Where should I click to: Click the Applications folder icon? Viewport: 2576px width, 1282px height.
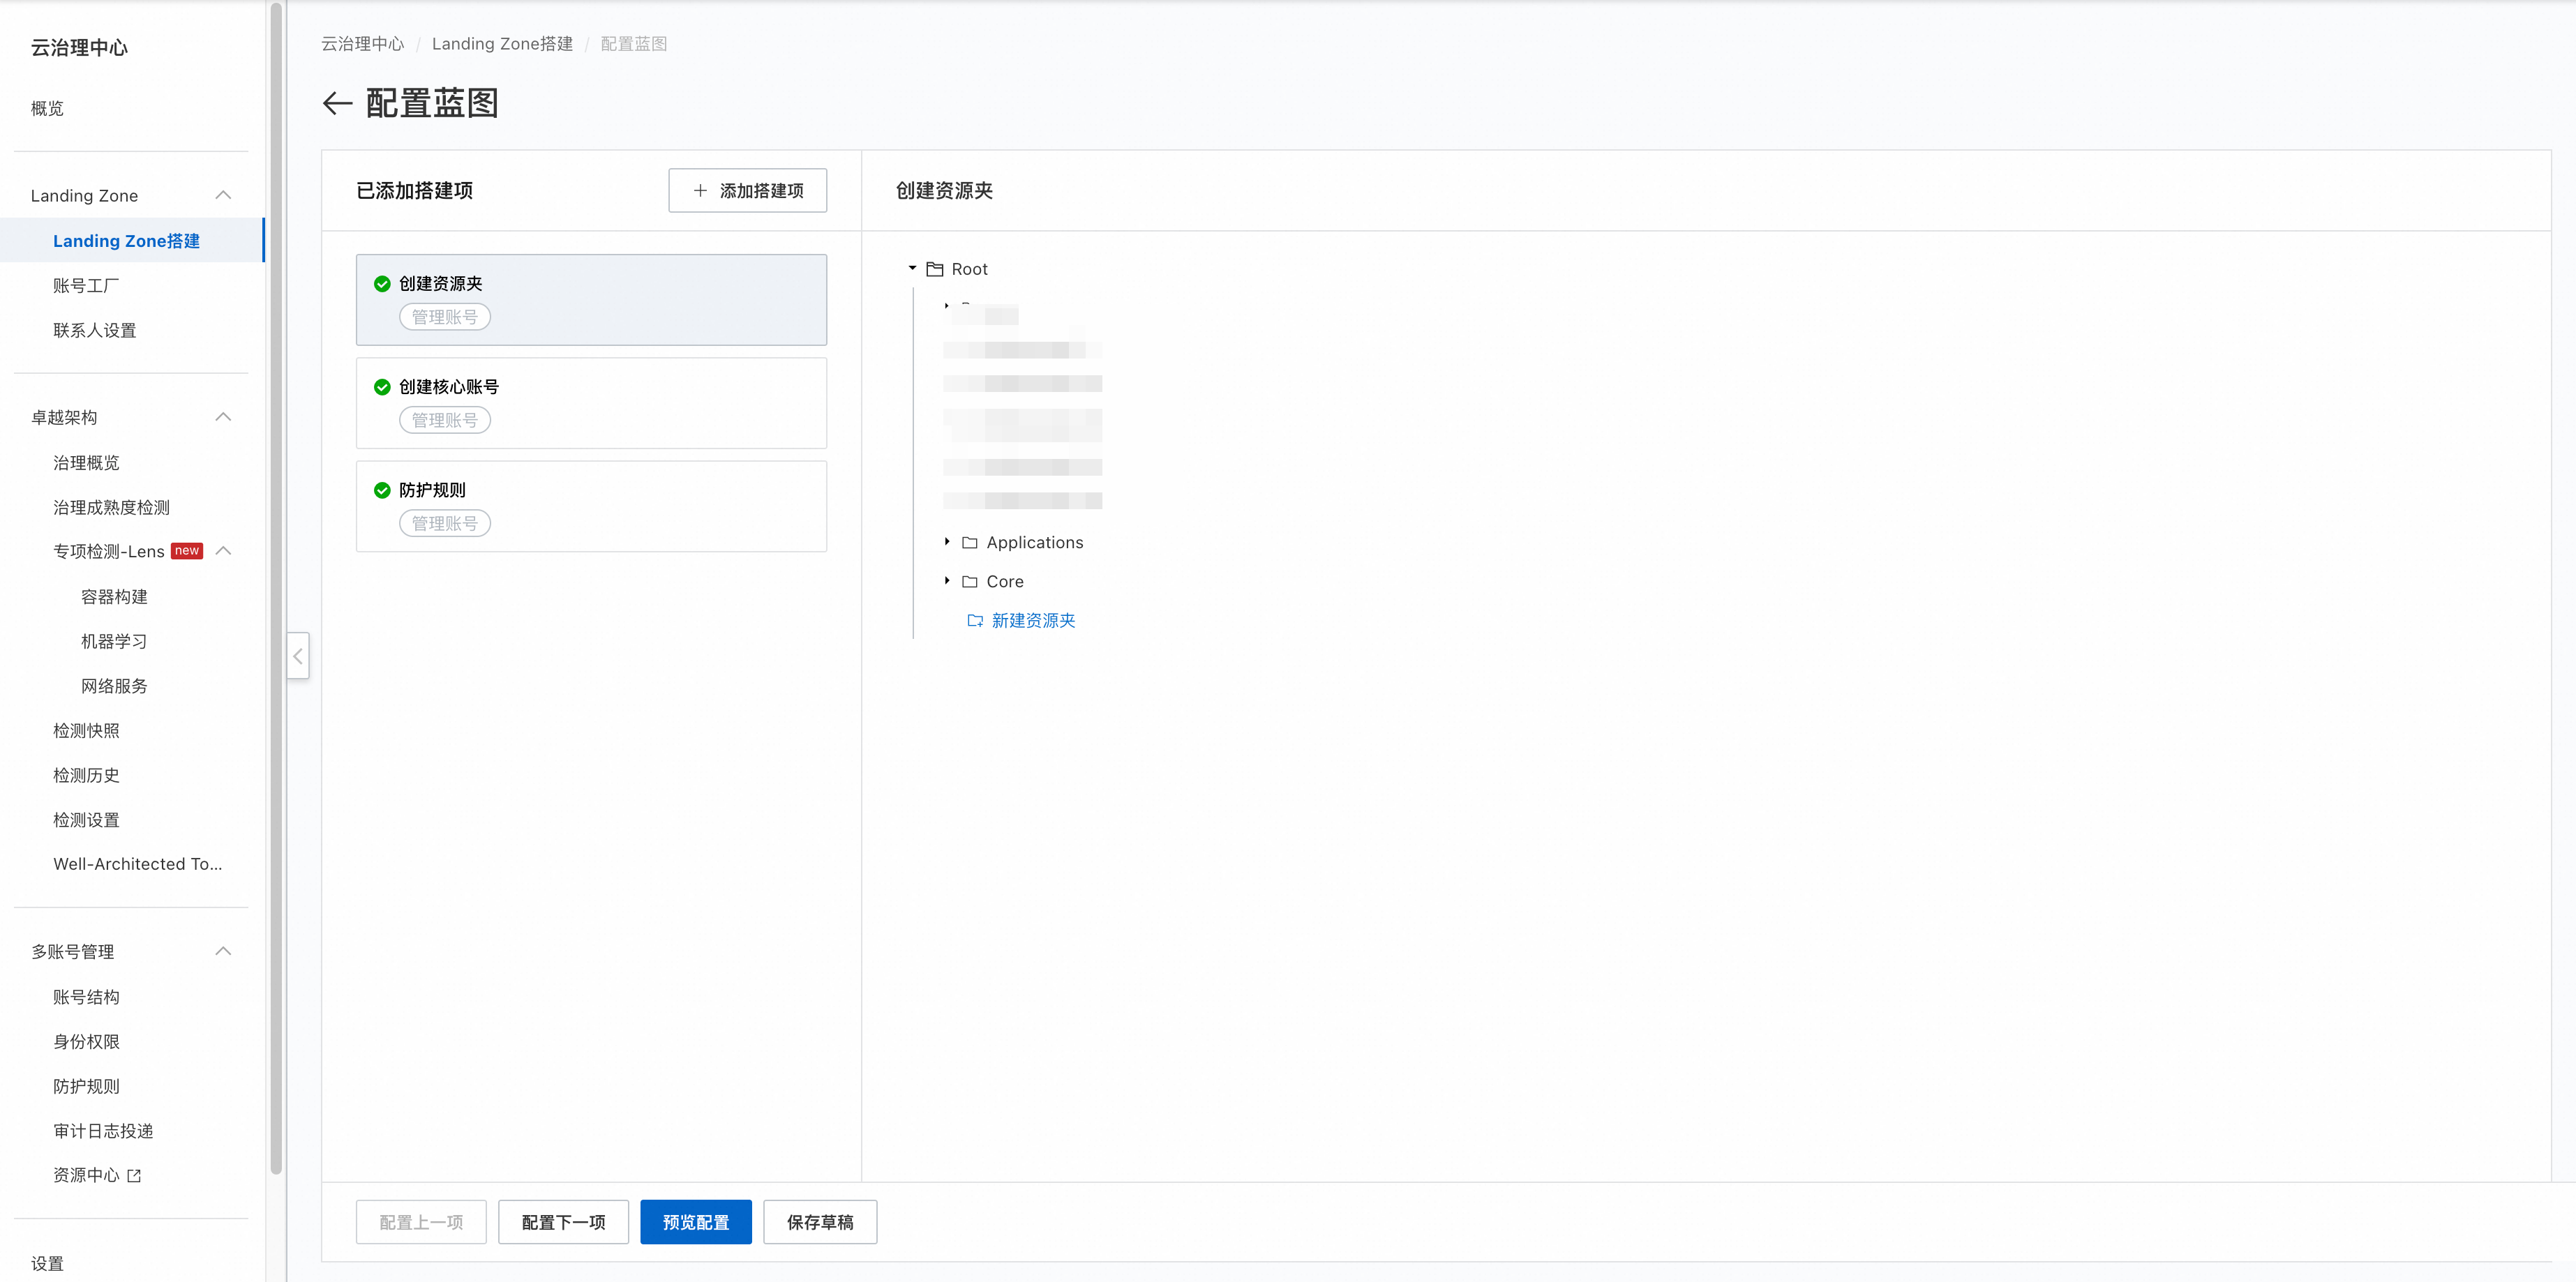(x=969, y=542)
